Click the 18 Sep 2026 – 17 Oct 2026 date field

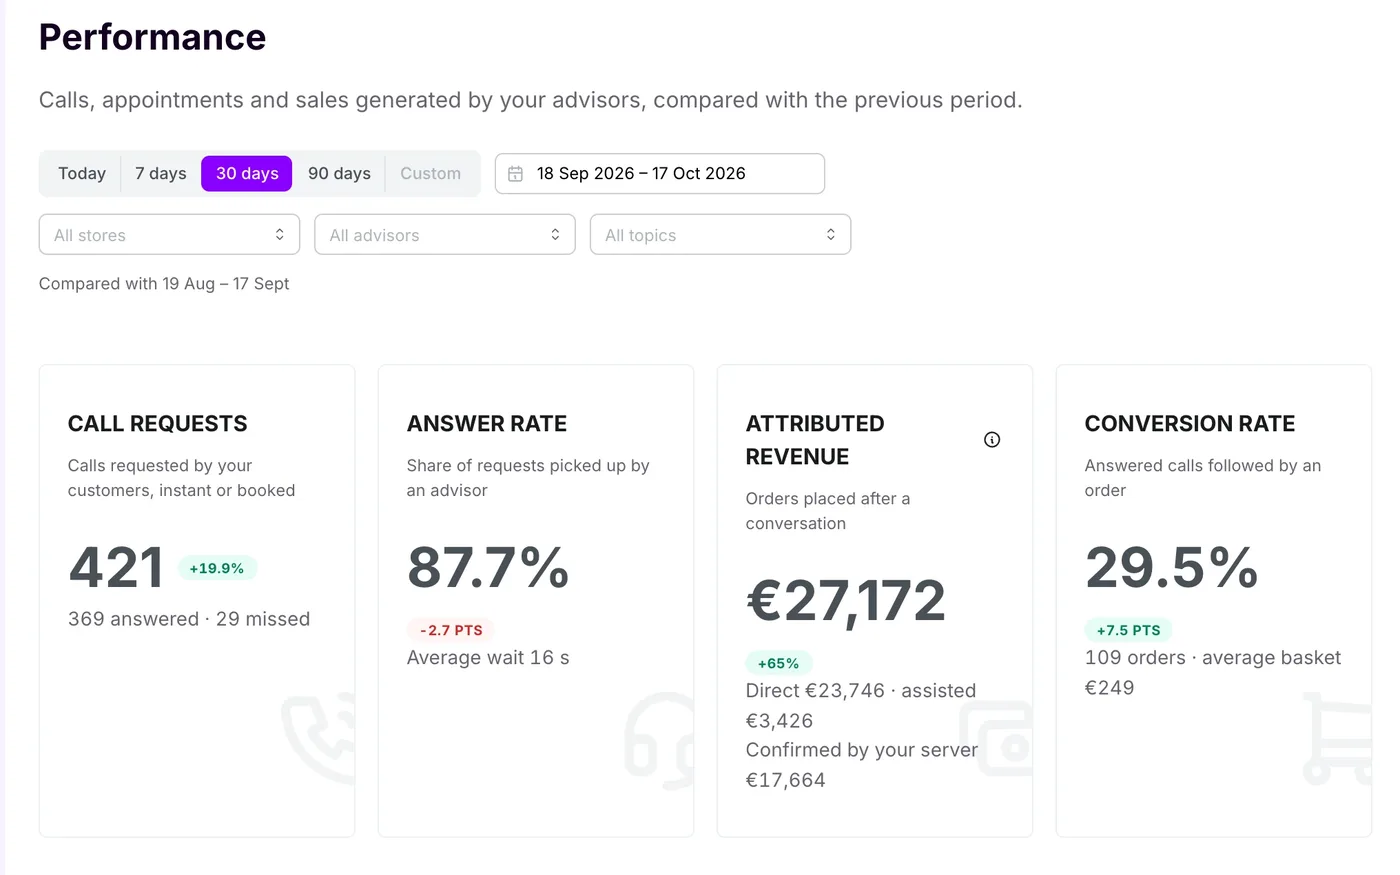660,174
